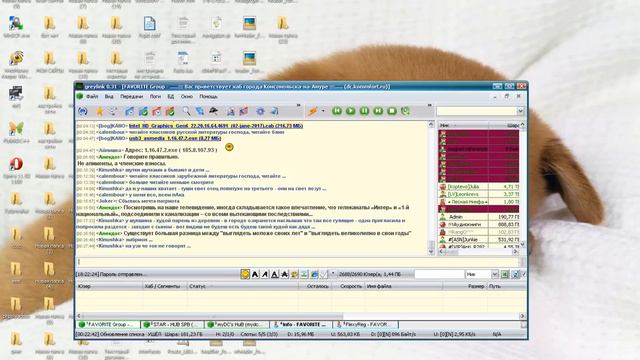Click the Слоты: 5/5 status bar entry
Viewport: 640px width, 360px height.
click(260, 334)
